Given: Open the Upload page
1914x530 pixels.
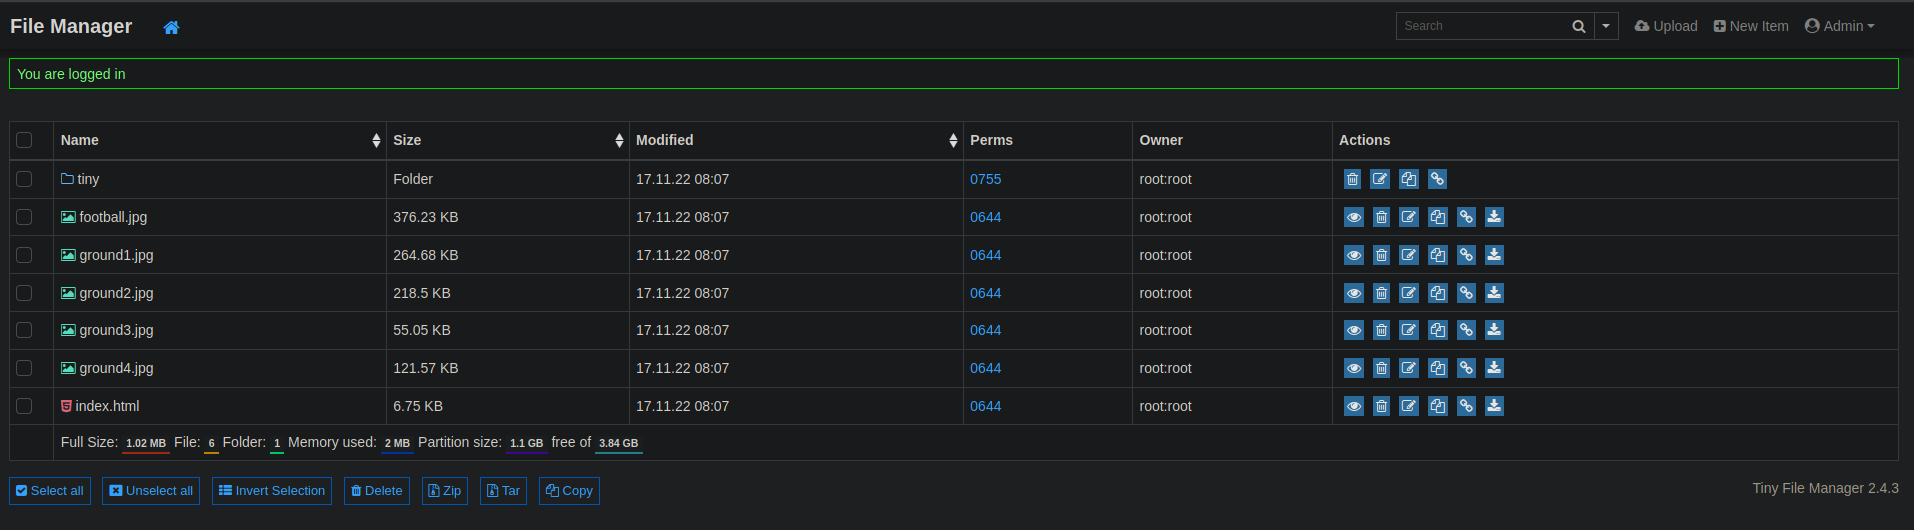Looking at the screenshot, I should (x=1666, y=26).
